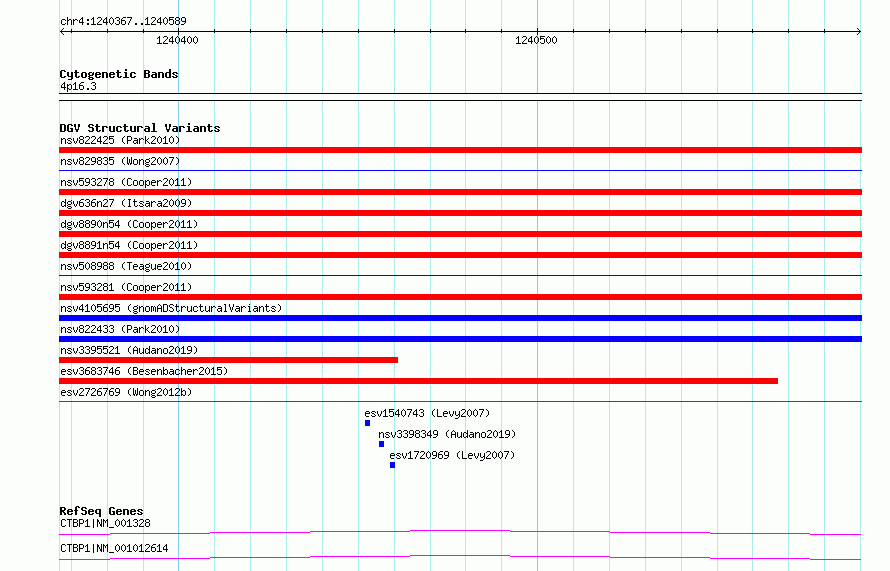Screen dimensions: 890x571
Task: Click the 1240500 ruler position label
Action: [536, 40]
